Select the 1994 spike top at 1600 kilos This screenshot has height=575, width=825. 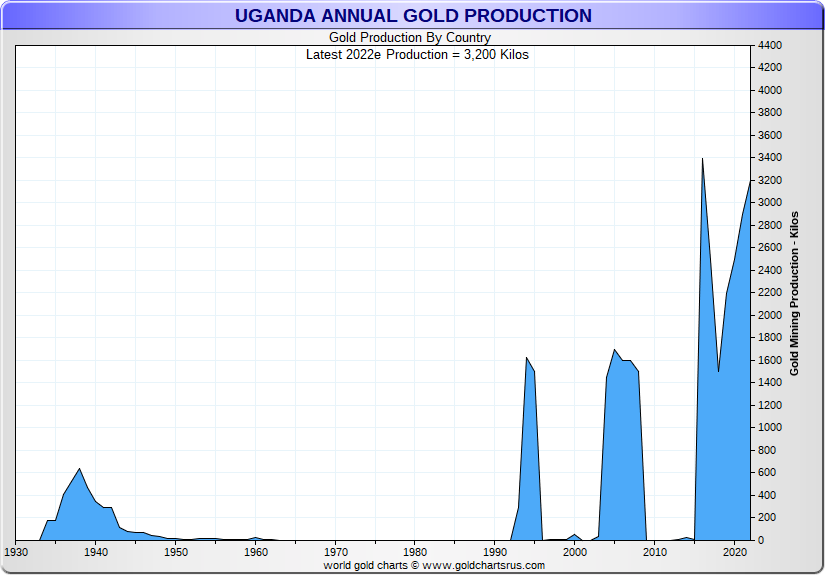(526, 358)
